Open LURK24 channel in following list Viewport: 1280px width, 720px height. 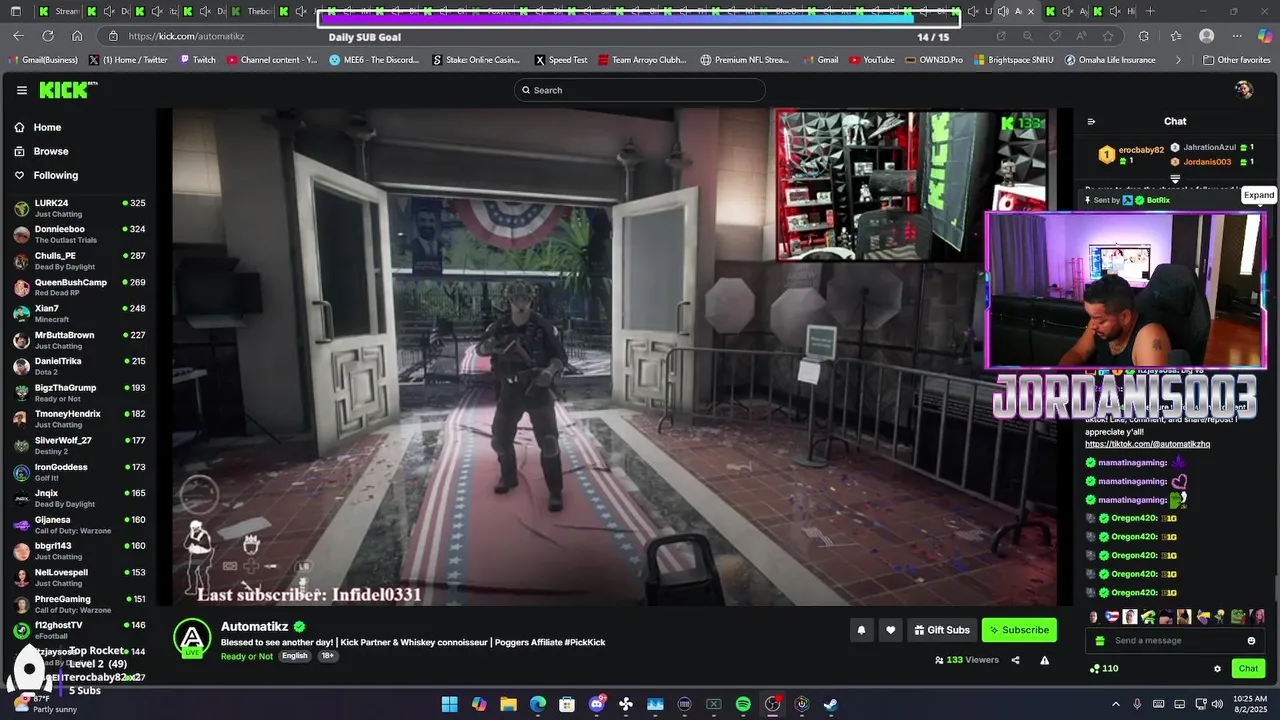(79, 208)
